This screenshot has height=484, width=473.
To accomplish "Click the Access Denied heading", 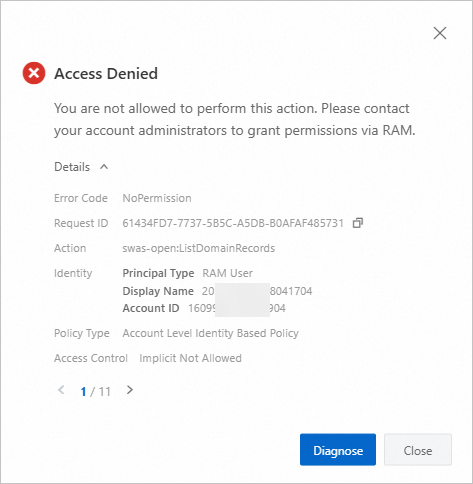I will [106, 73].
